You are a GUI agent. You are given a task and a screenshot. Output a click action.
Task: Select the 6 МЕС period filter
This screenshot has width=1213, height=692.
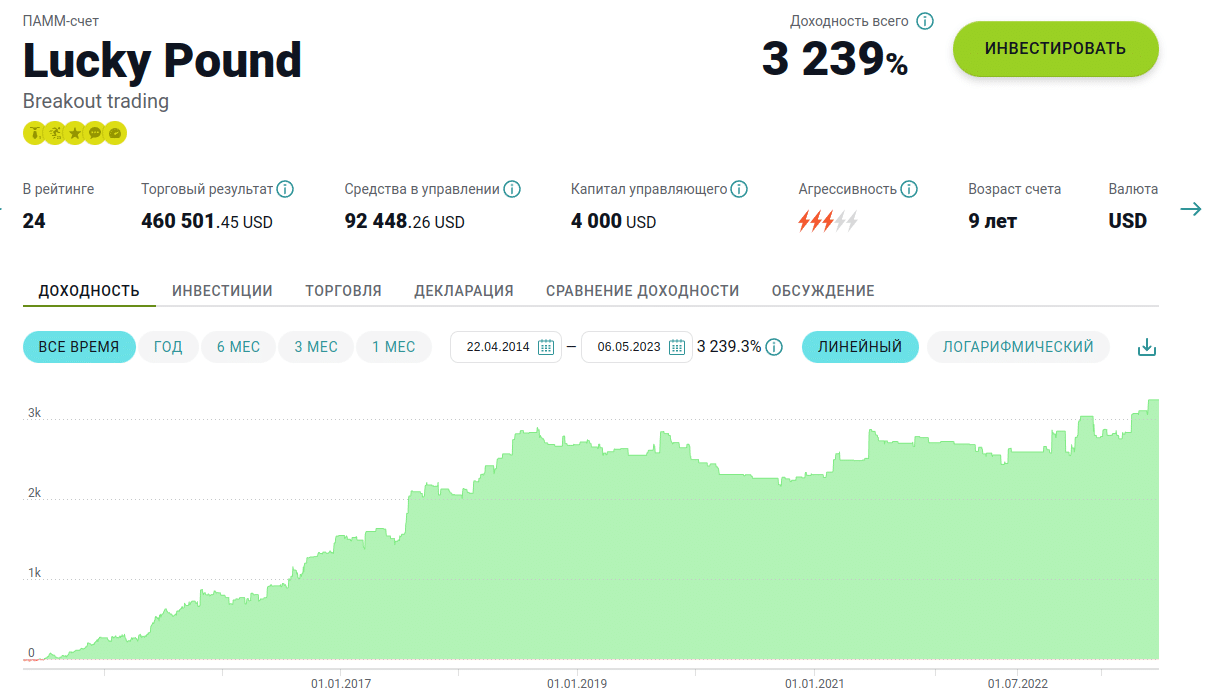point(238,347)
